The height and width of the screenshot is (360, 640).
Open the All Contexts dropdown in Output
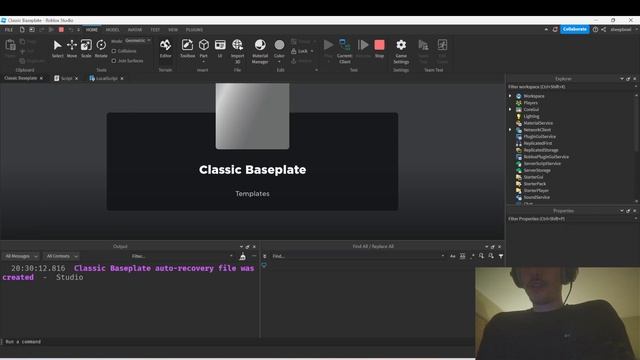[x=61, y=256]
